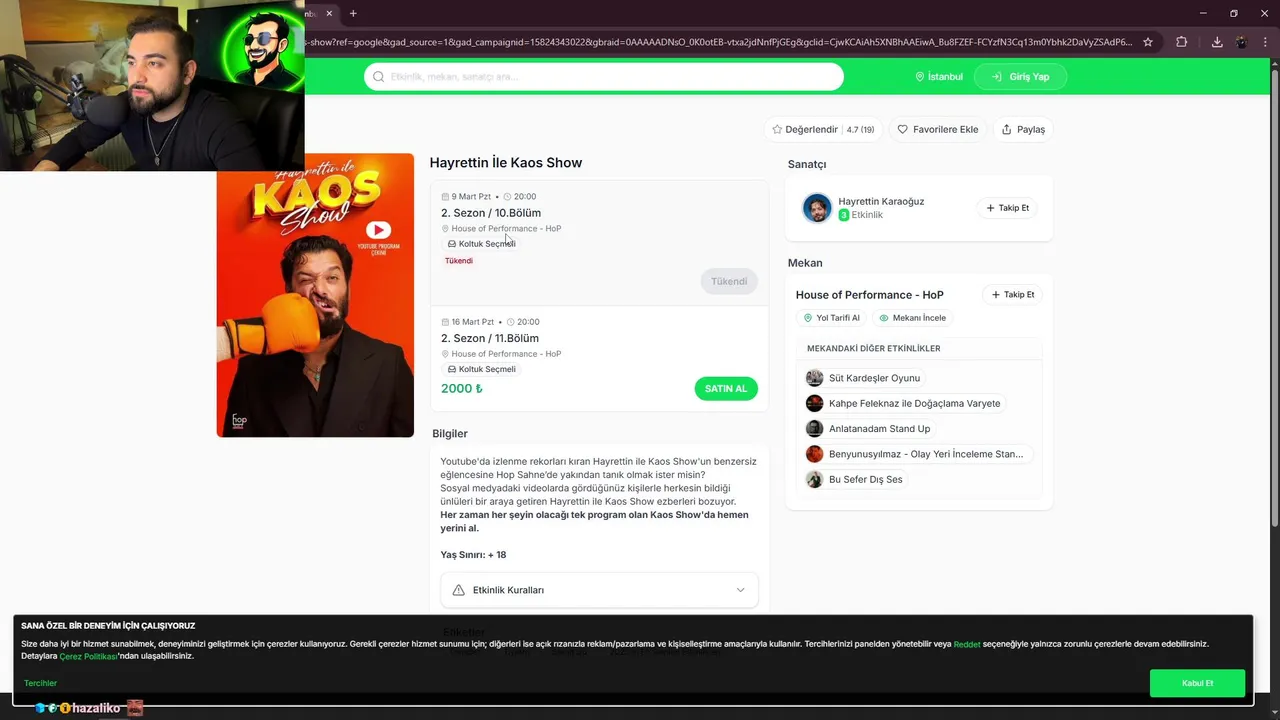Follow House of Performance venue

click(x=1013, y=295)
